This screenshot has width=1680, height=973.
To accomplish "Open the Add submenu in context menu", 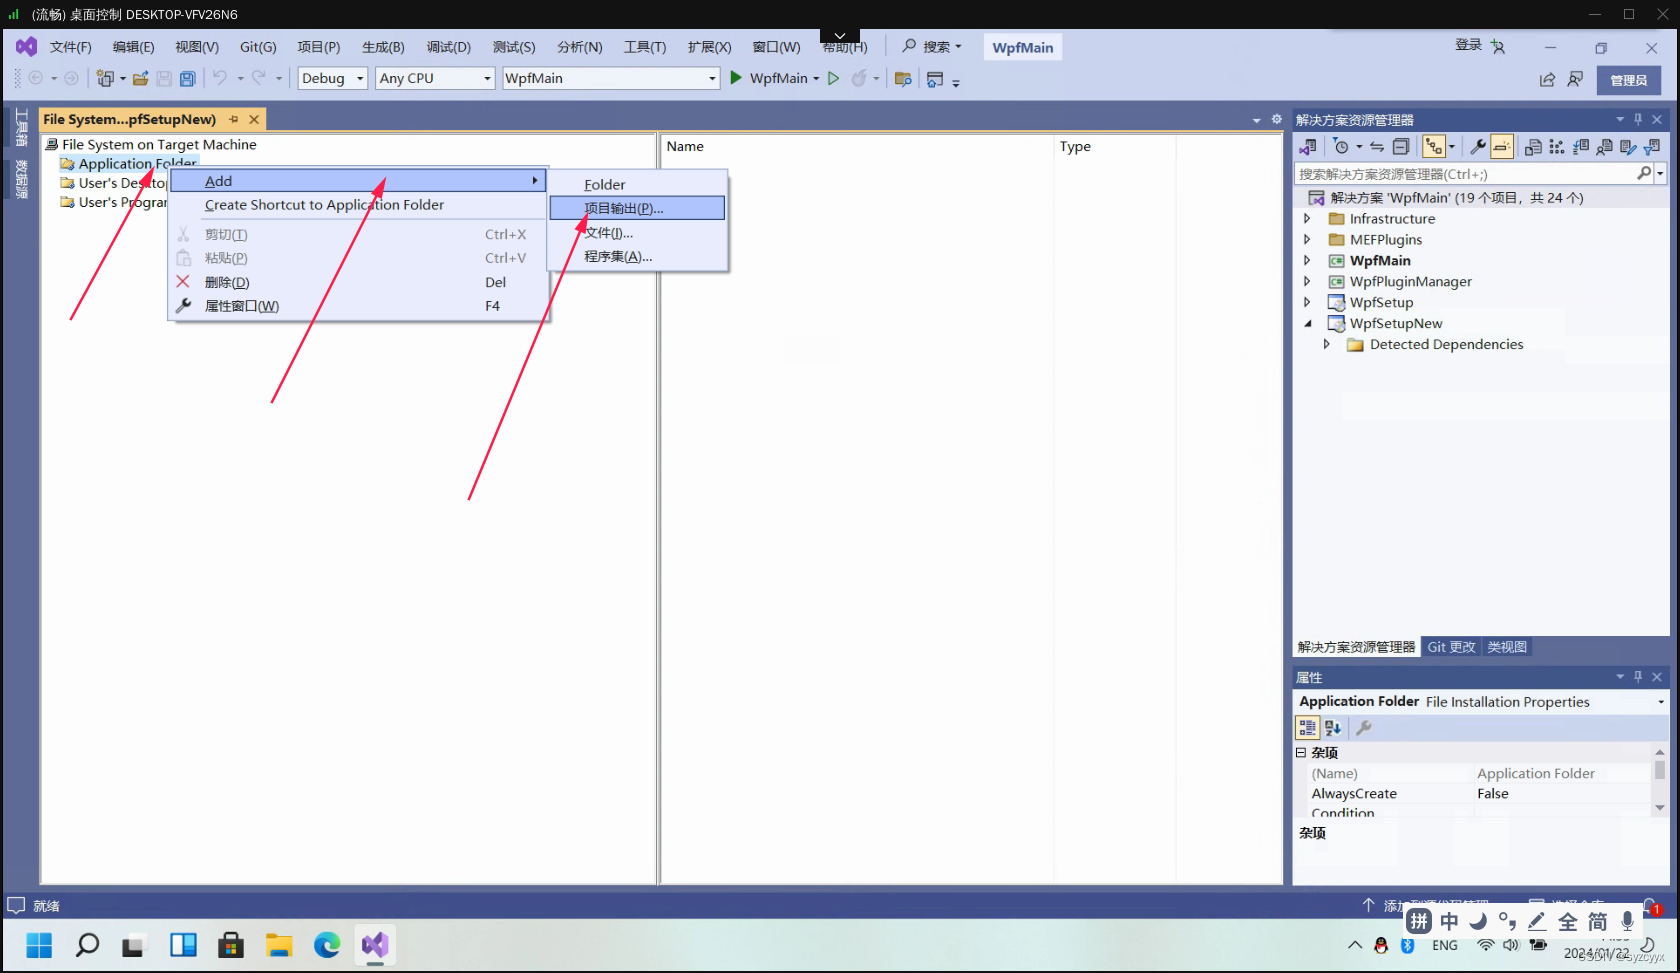I will [x=358, y=181].
